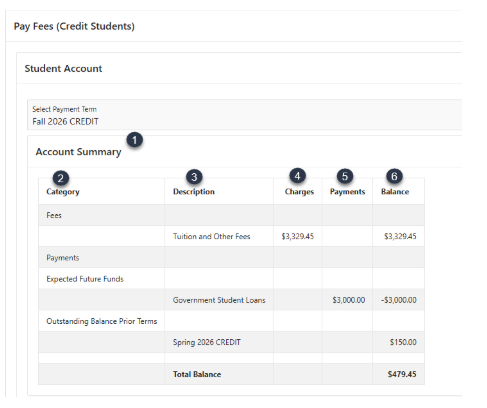Click the Fall 2026 CREDIT term value
The width and height of the screenshot is (487, 408).
pos(65,121)
